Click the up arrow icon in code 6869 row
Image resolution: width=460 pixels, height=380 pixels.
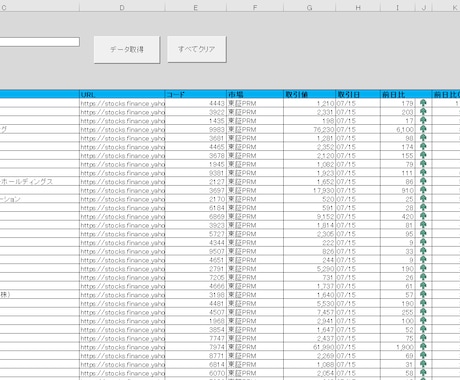coord(423,216)
